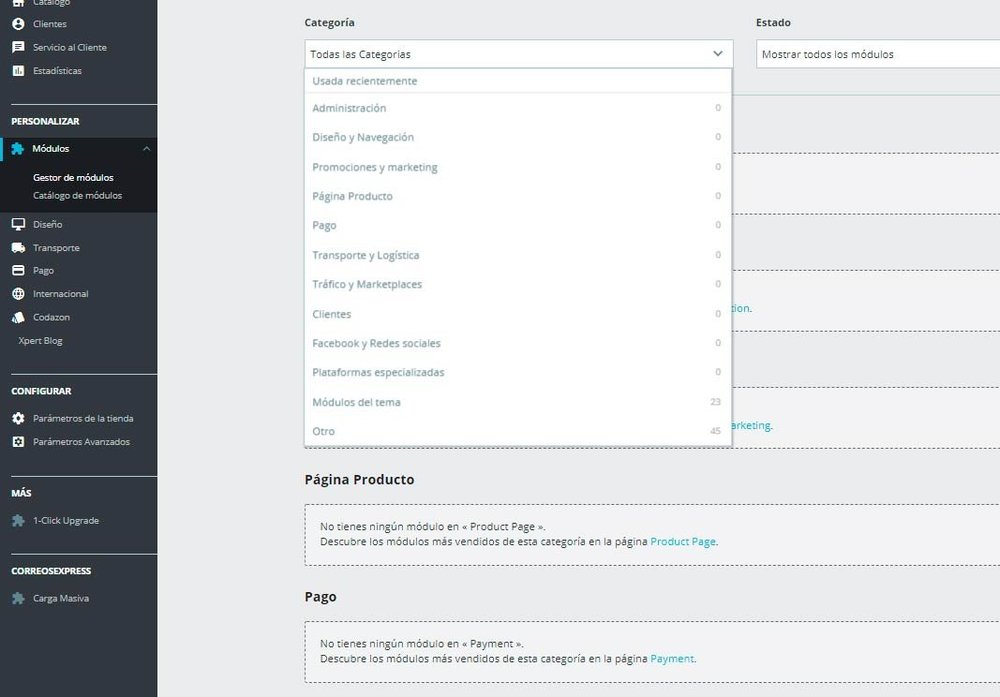The height and width of the screenshot is (697, 1000).
Task: Select Administración category option
Action: [x=518, y=108]
